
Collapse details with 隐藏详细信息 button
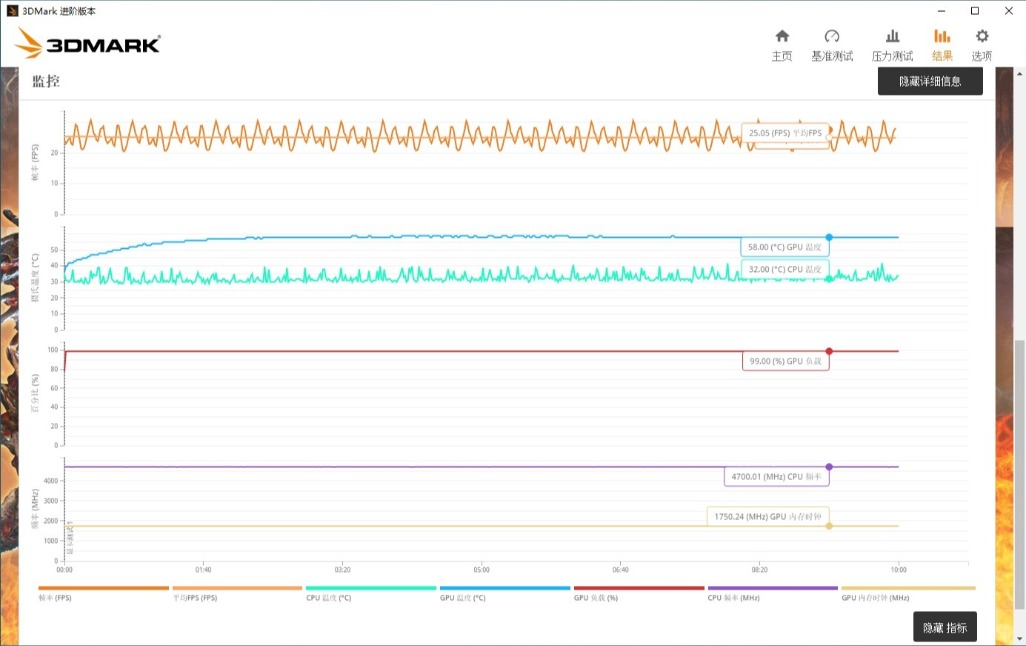(930, 81)
